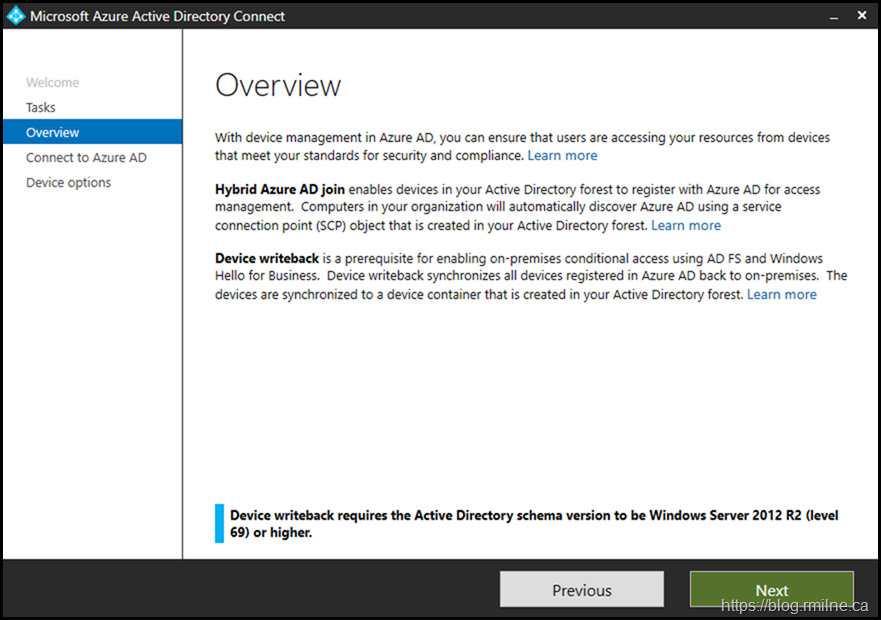Open Learn more link about device management
881x620 pixels.
(x=562, y=156)
